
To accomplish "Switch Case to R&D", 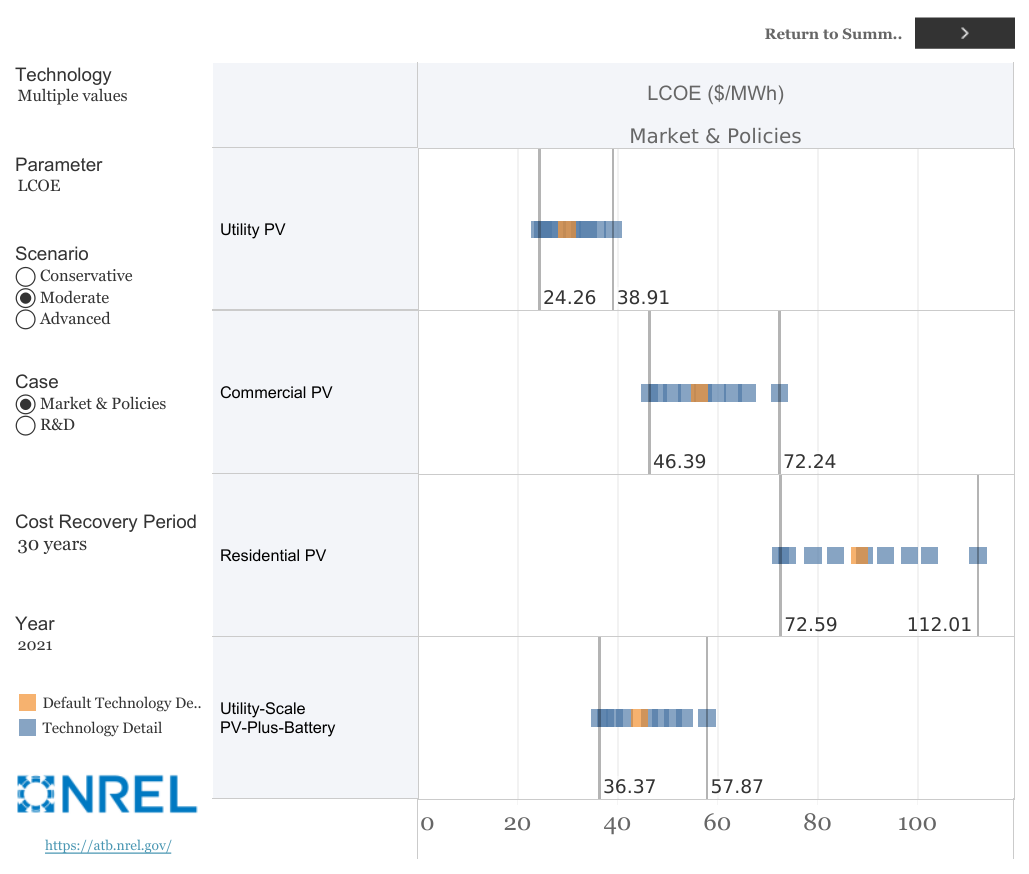I will [x=25, y=425].
